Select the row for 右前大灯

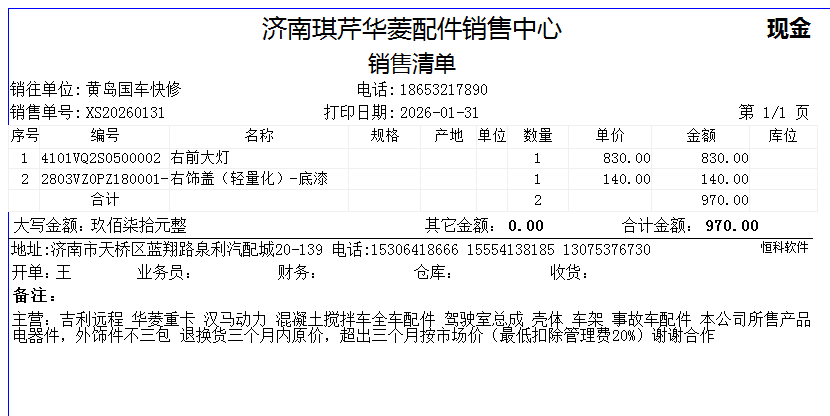[201, 158]
